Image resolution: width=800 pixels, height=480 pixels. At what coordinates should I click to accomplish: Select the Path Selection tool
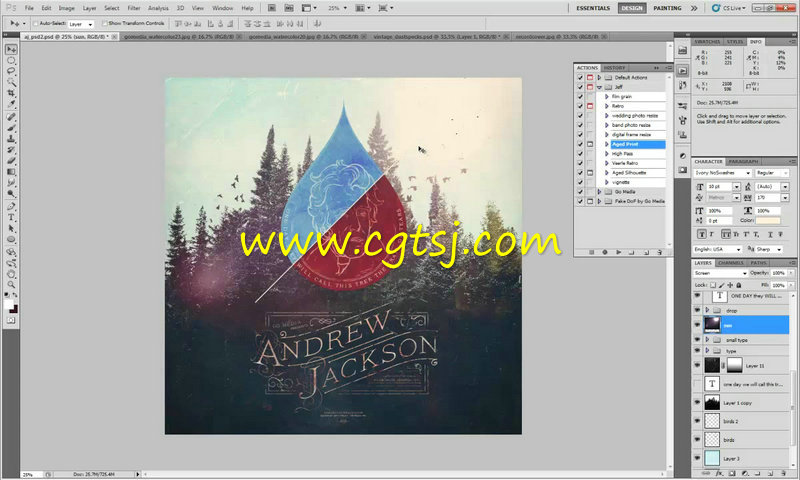point(11,229)
